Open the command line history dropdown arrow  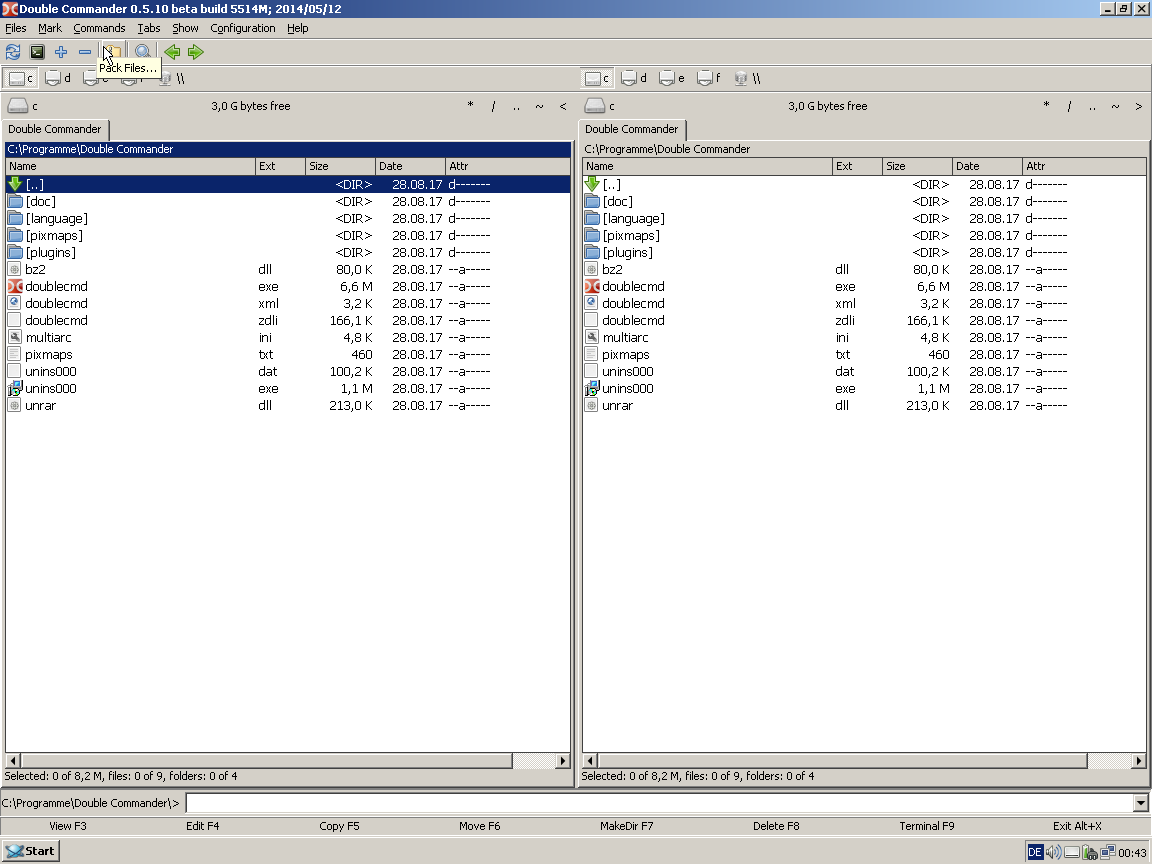1141,803
